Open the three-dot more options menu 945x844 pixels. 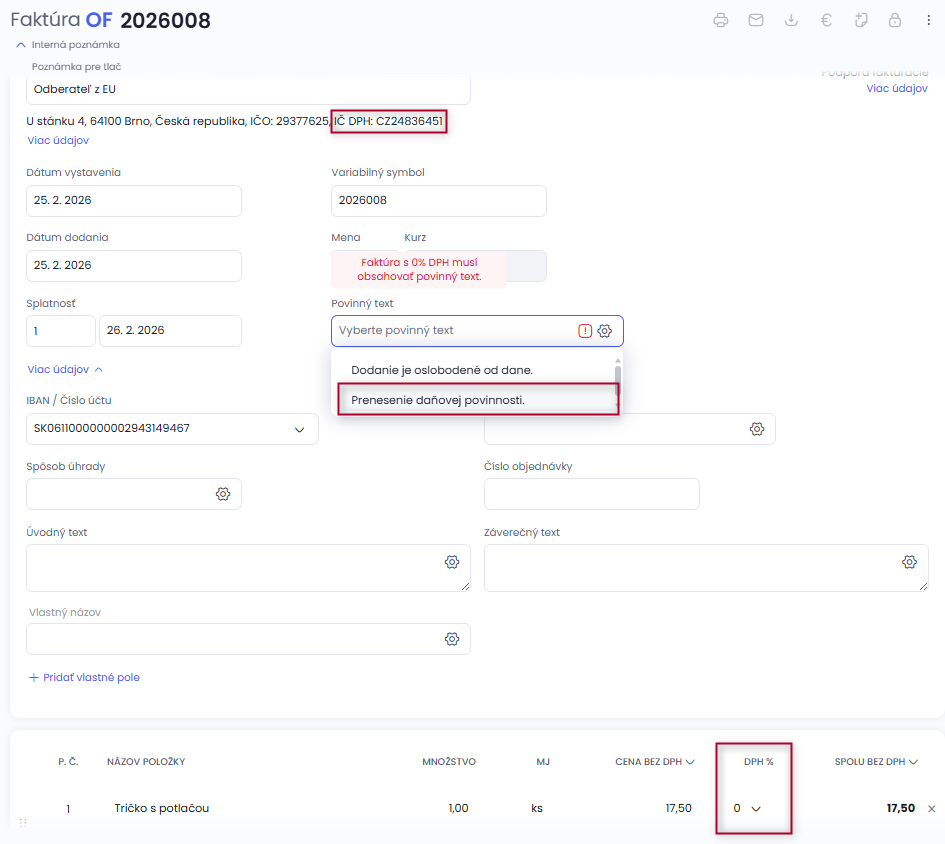pos(928,20)
